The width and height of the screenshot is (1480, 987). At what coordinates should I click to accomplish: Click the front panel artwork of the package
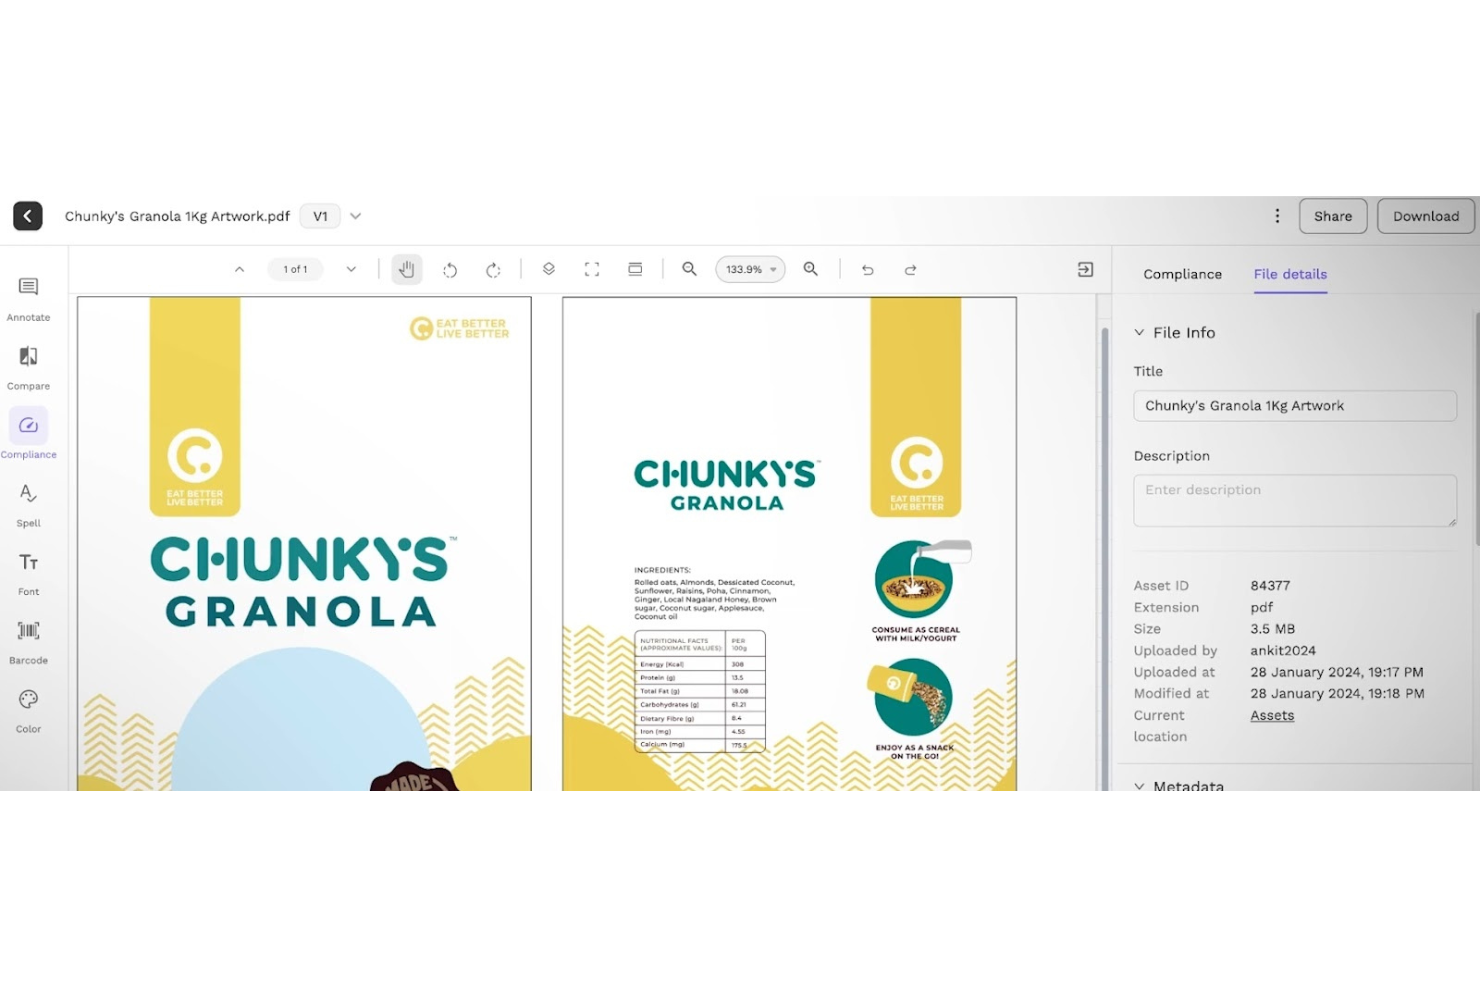[304, 544]
